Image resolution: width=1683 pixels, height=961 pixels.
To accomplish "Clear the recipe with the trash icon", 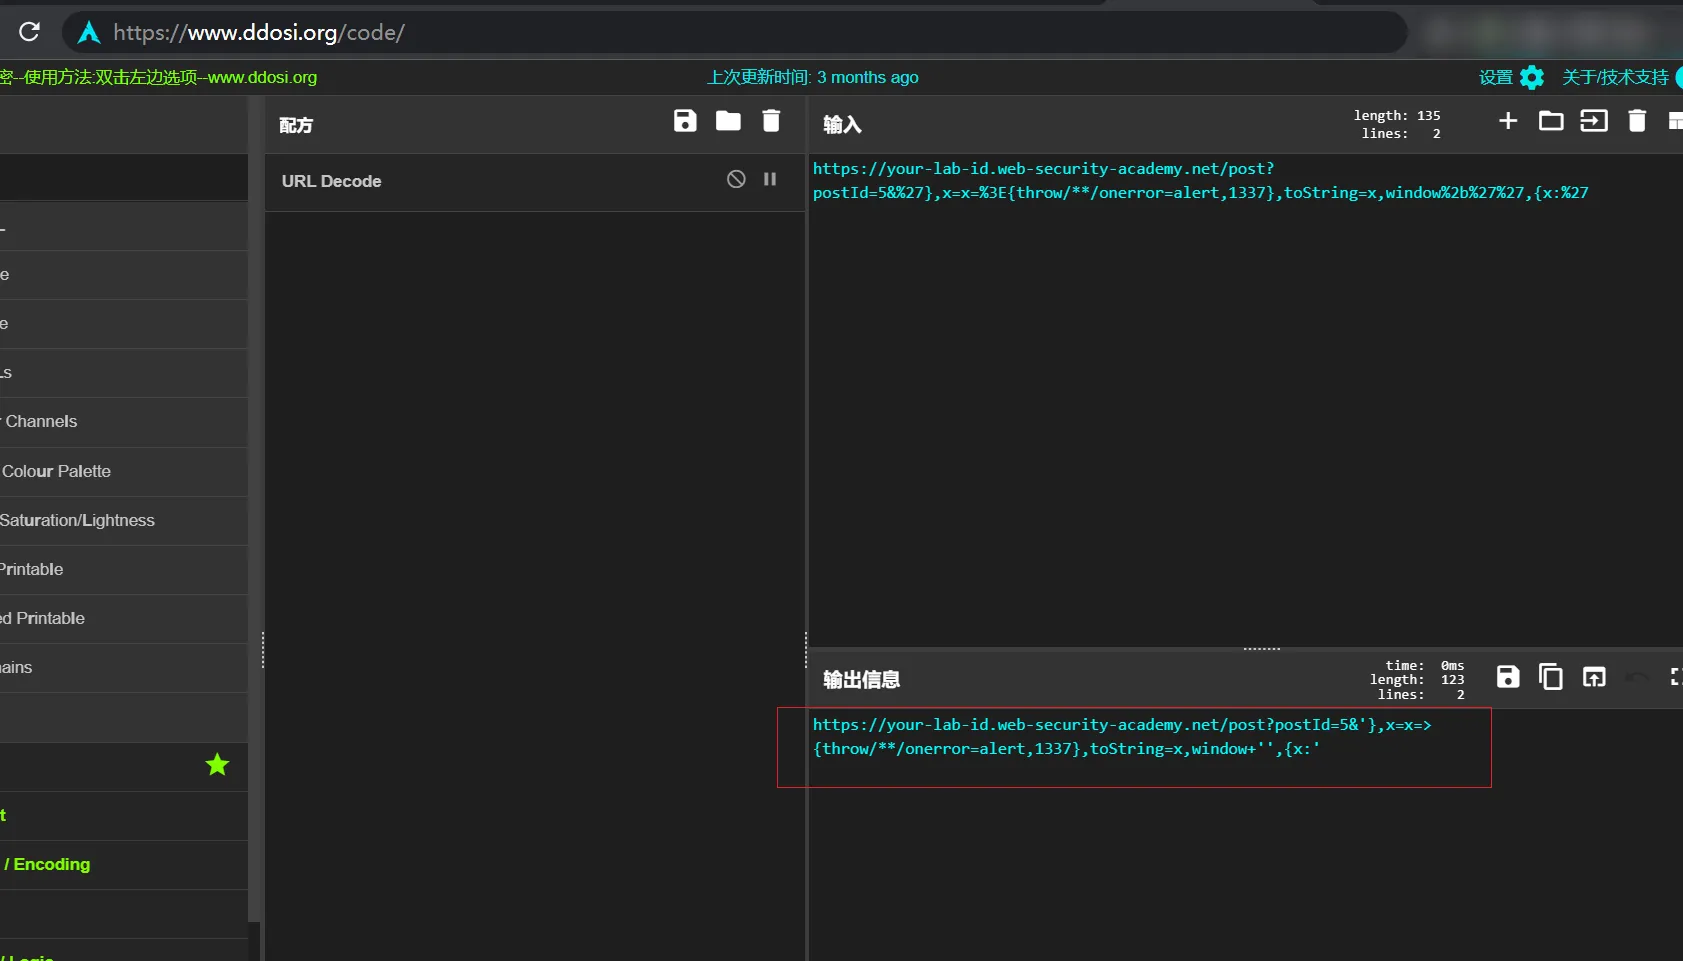I will click(x=771, y=121).
